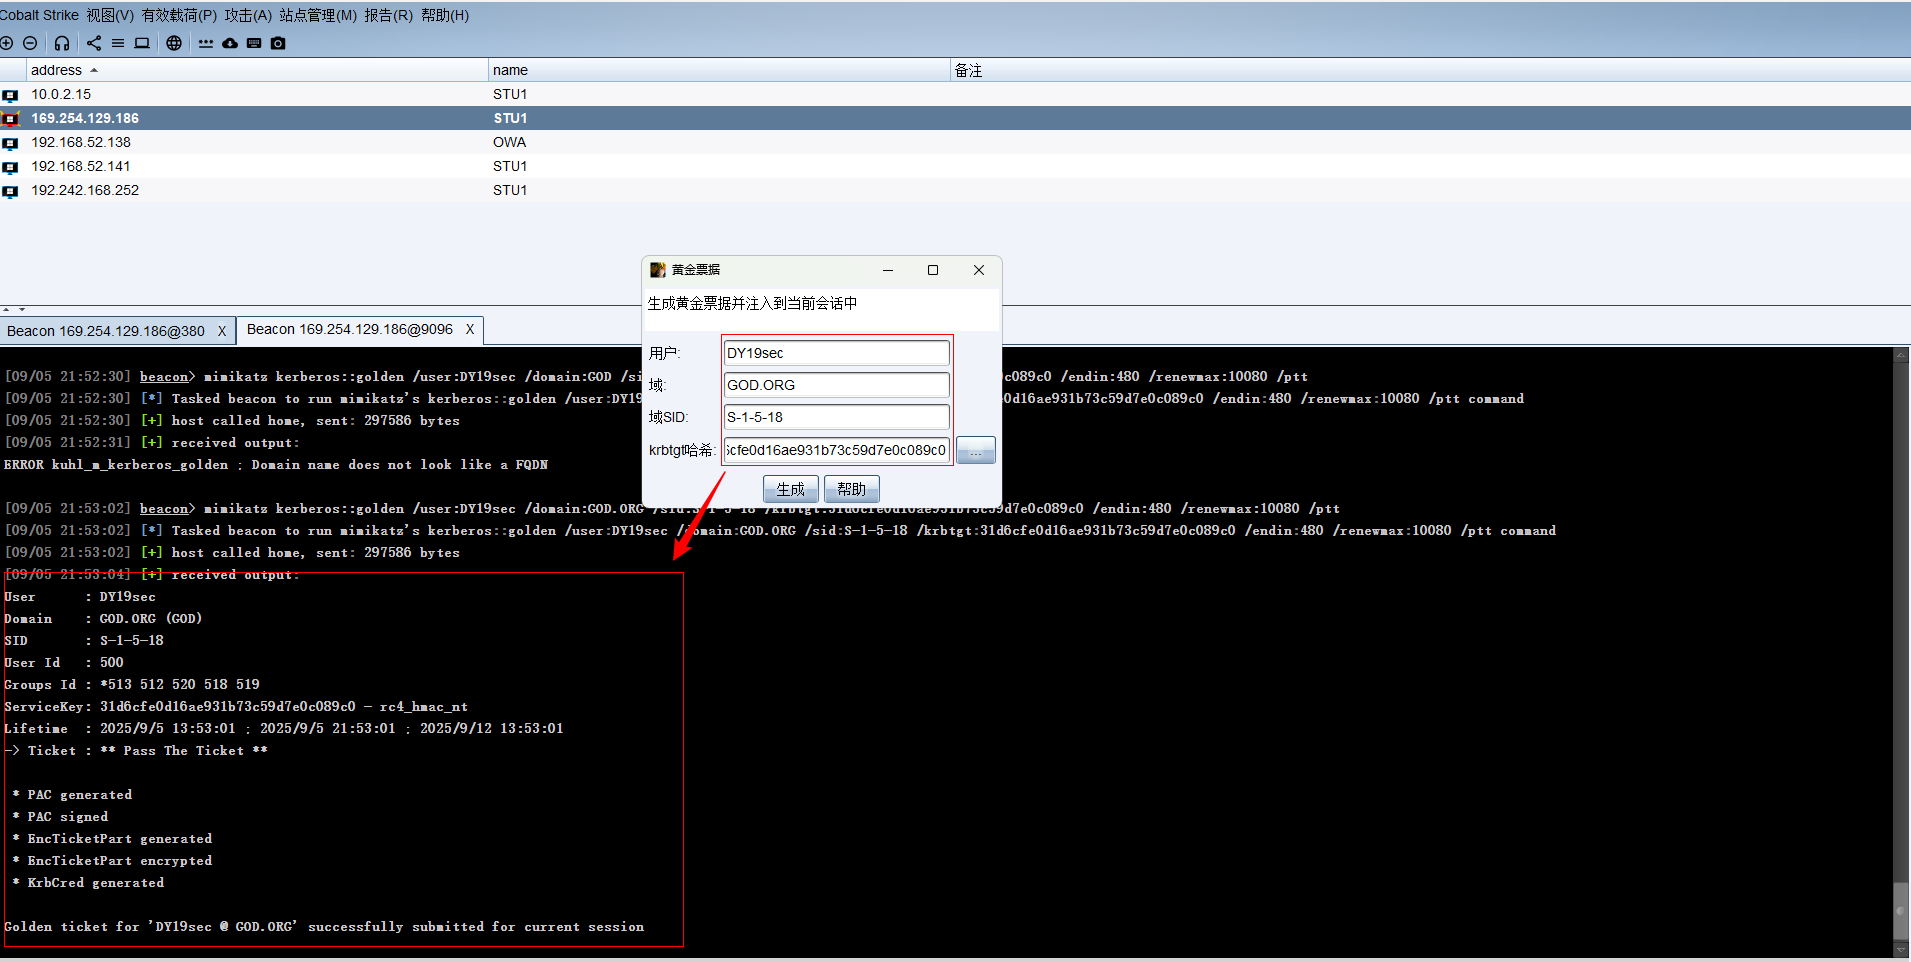
Task: Click the golden ticket dialog title icon
Action: coord(657,270)
